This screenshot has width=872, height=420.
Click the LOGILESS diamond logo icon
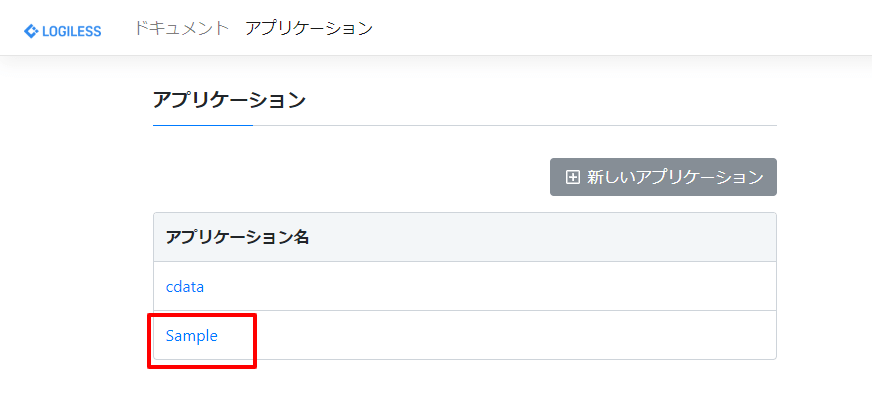pos(31,31)
